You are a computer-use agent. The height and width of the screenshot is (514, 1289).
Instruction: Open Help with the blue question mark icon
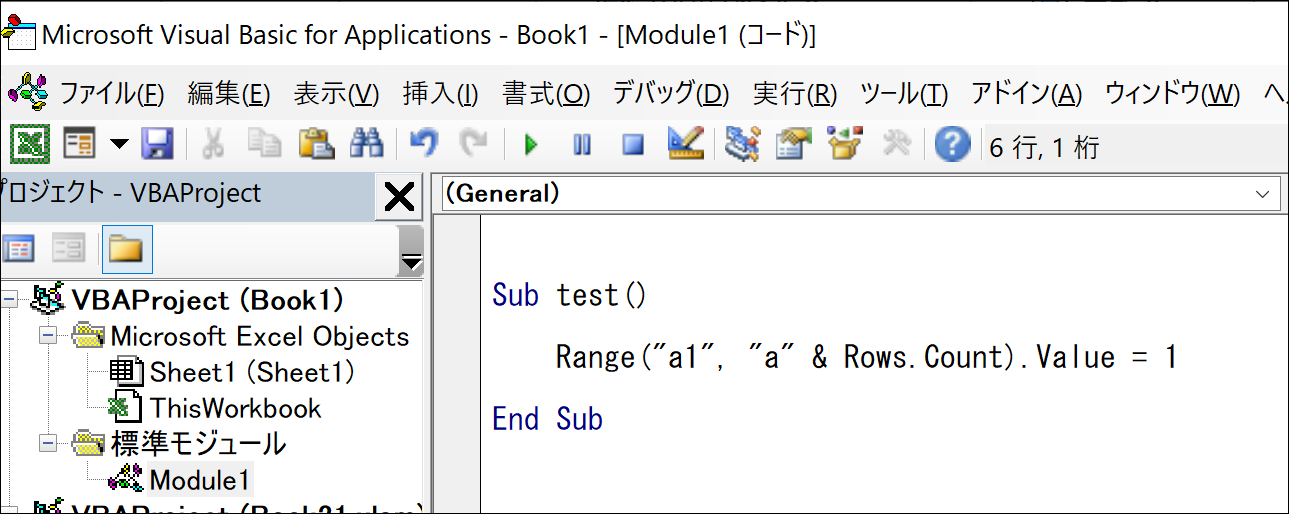[952, 145]
